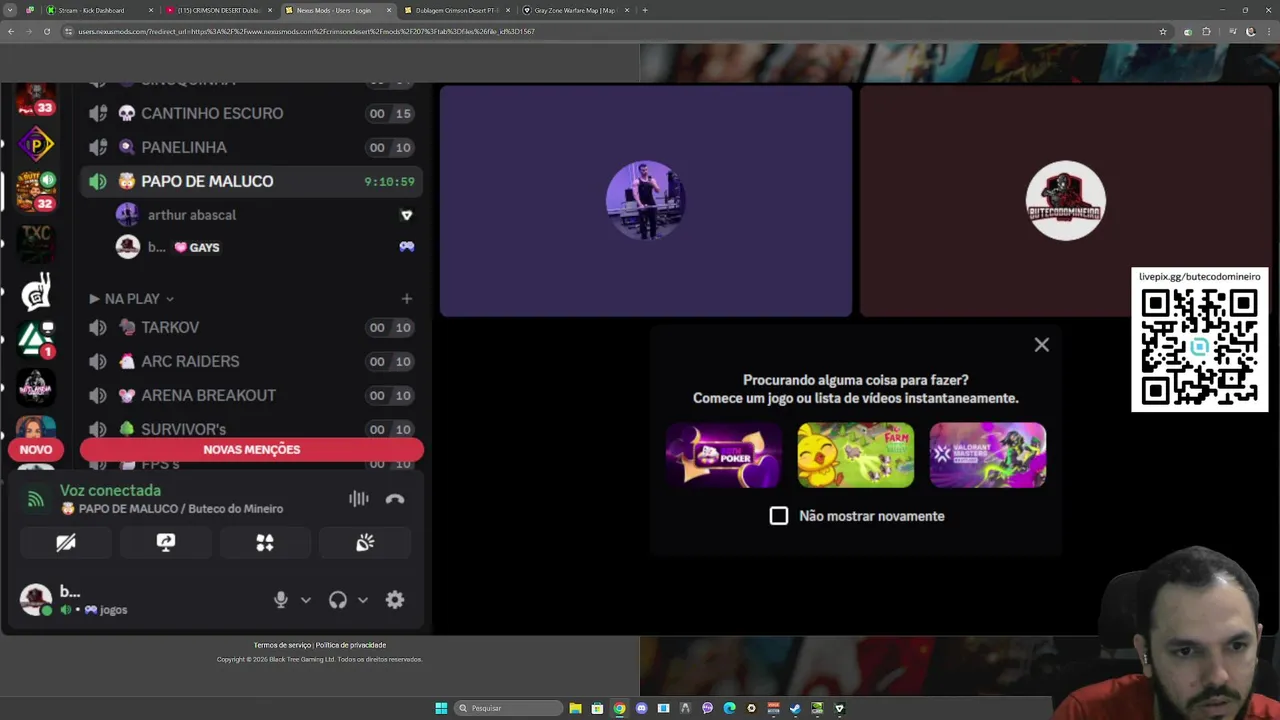Screen dimensions: 1280x720
Task: Disconnect from the voice channel
Action: [395, 499]
